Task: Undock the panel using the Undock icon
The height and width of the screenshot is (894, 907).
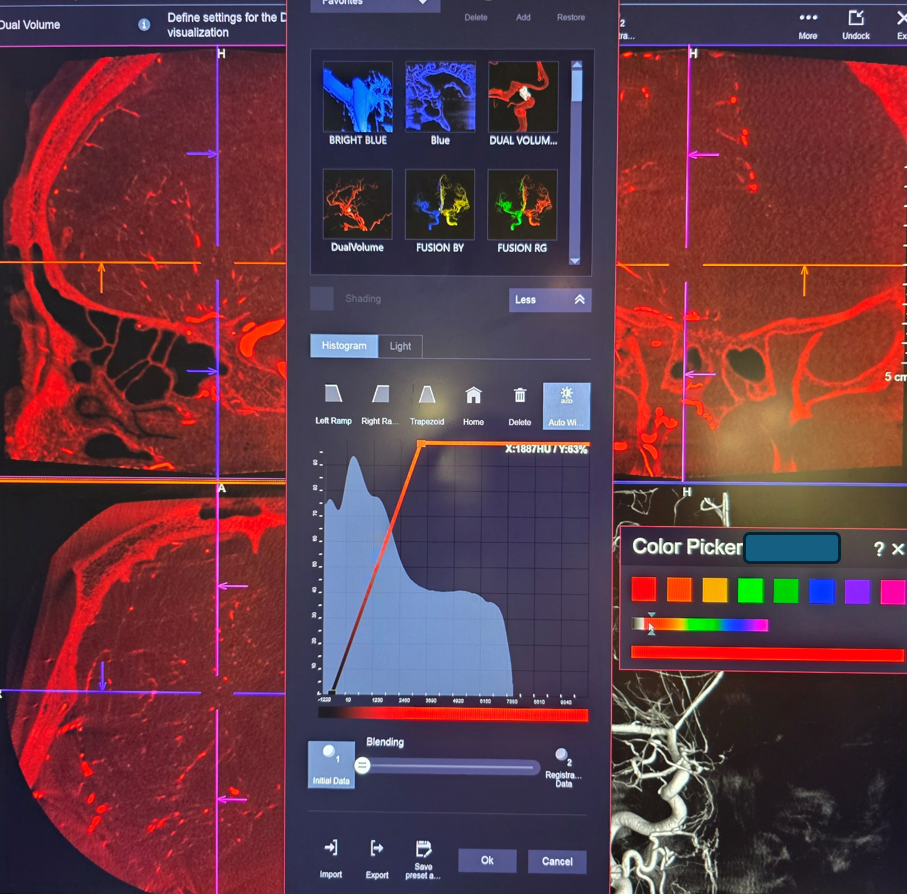Action: [856, 19]
